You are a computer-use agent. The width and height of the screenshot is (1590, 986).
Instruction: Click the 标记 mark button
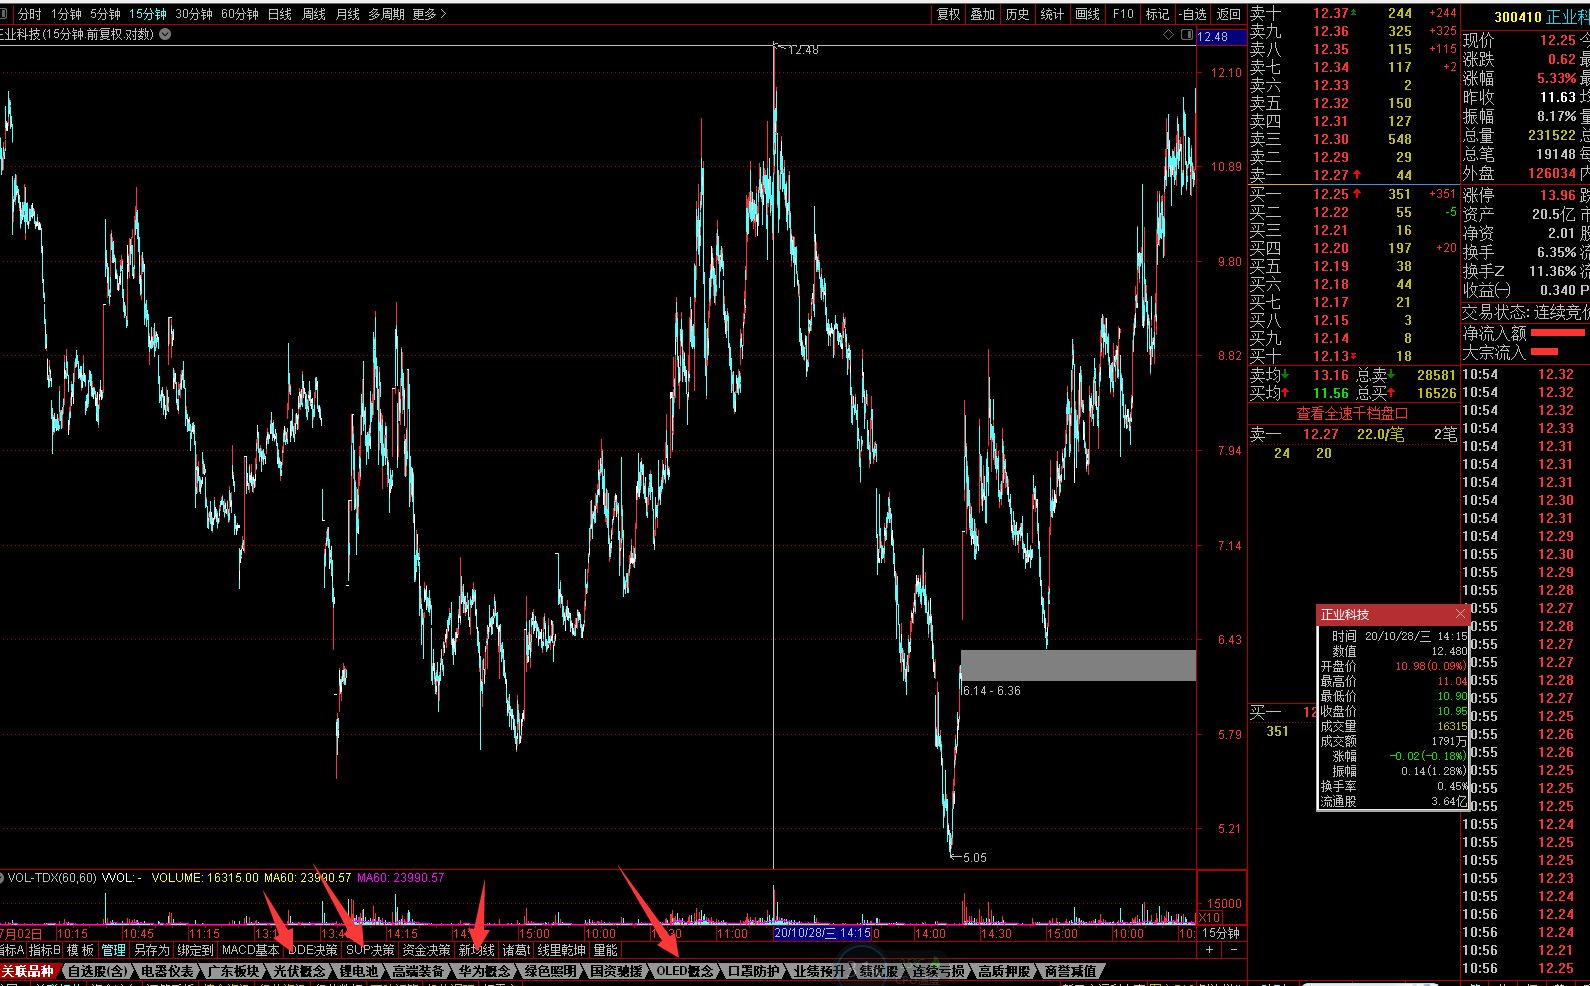[x=1158, y=14]
